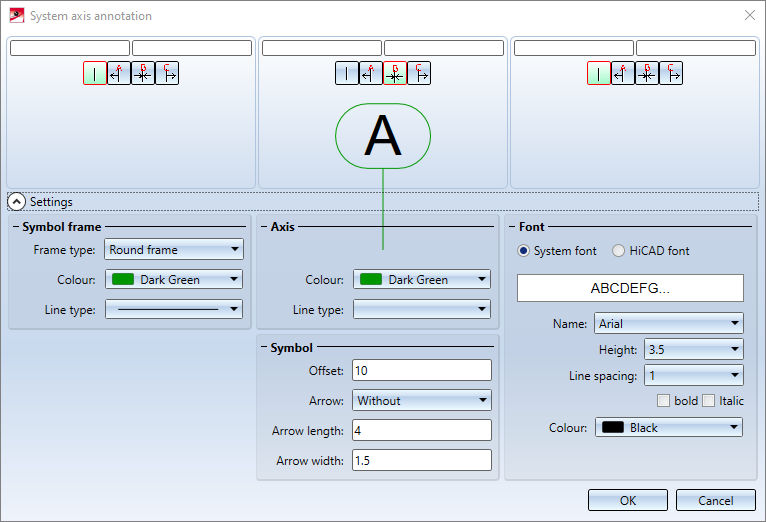Image resolution: width=766 pixels, height=522 pixels.
Task: Enable the Italic checkbox
Action: [708, 401]
